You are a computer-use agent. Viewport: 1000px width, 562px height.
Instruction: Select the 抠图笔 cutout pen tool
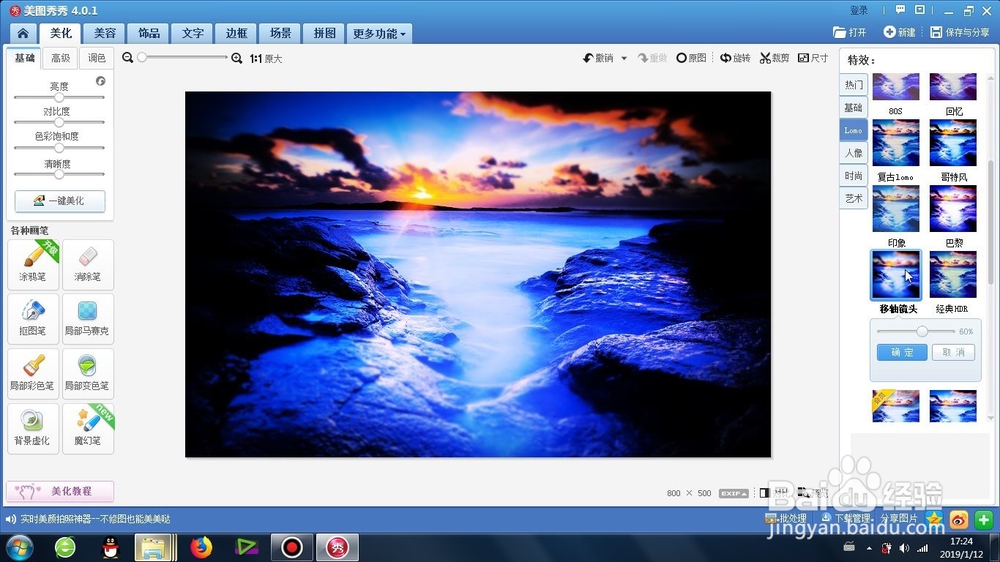click(33, 318)
